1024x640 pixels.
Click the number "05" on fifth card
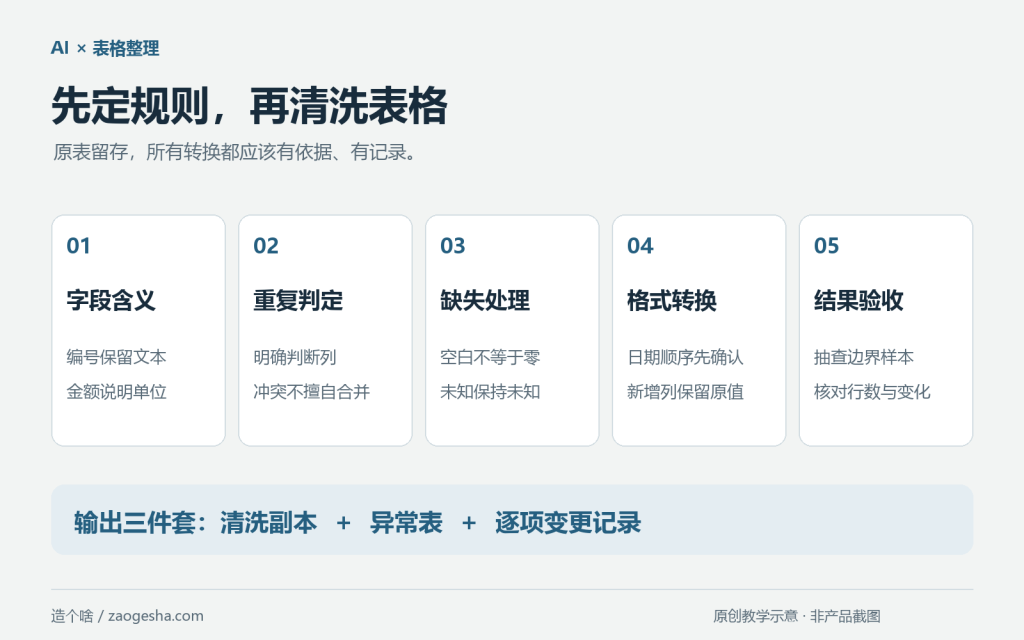click(x=826, y=246)
